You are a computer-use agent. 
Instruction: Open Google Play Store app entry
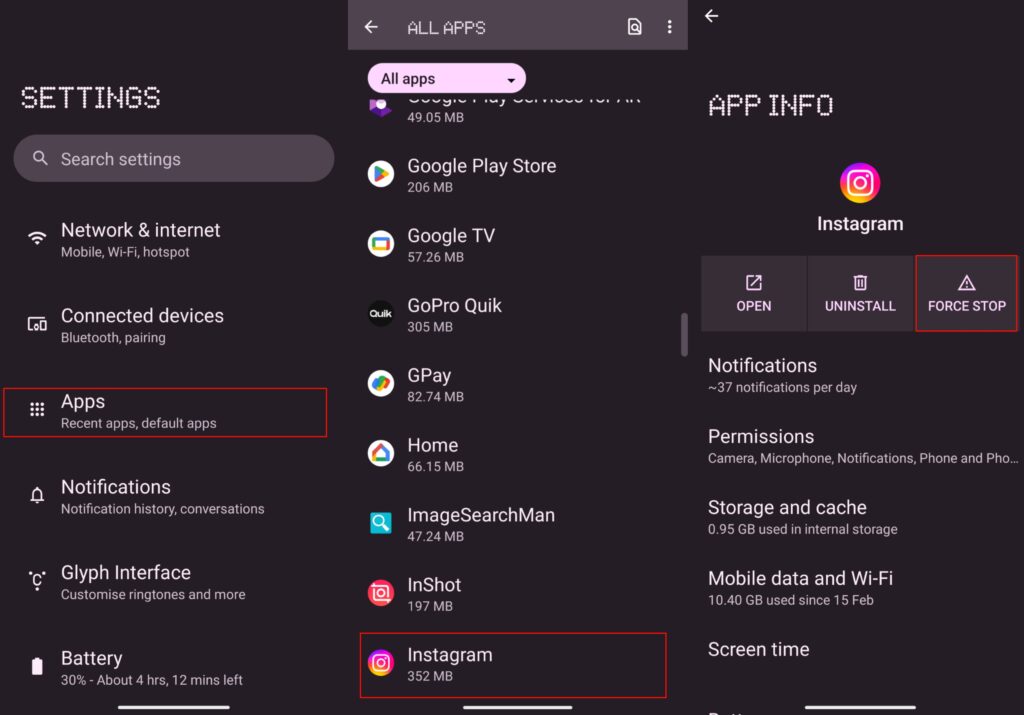click(517, 175)
